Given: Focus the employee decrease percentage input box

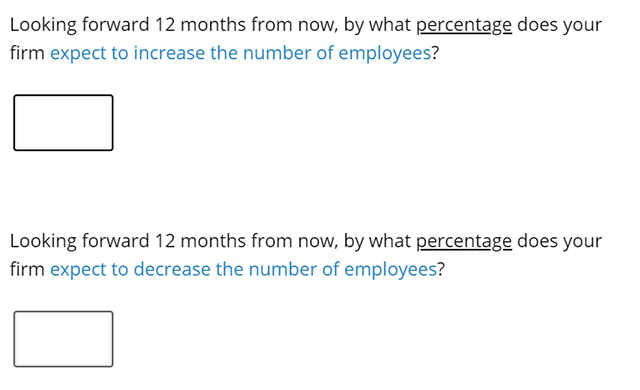Looking at the screenshot, I should pos(63,339).
